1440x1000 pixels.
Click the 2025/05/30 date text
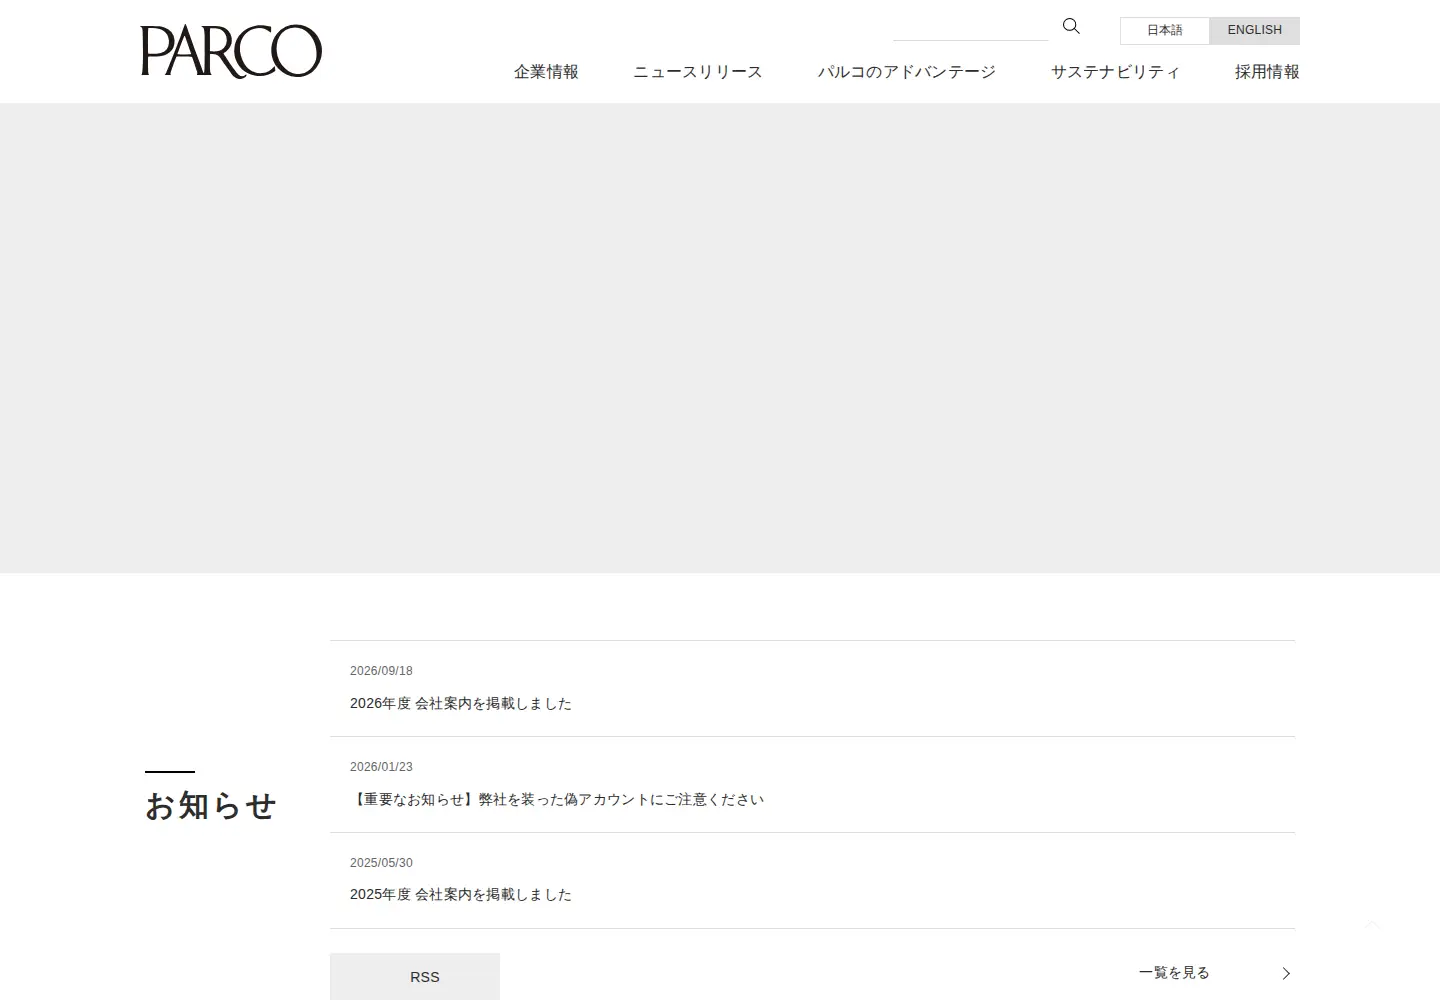[381, 863]
